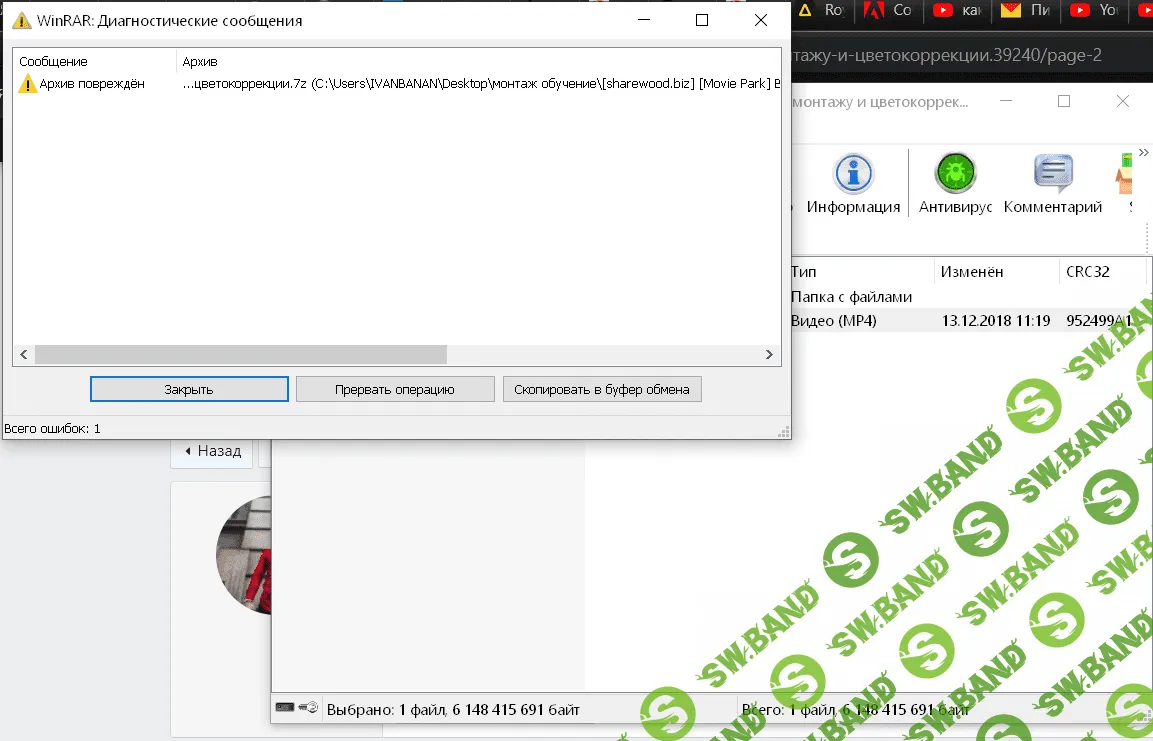Click the disk drive icon in status bar
The image size is (1153, 741).
point(285,708)
